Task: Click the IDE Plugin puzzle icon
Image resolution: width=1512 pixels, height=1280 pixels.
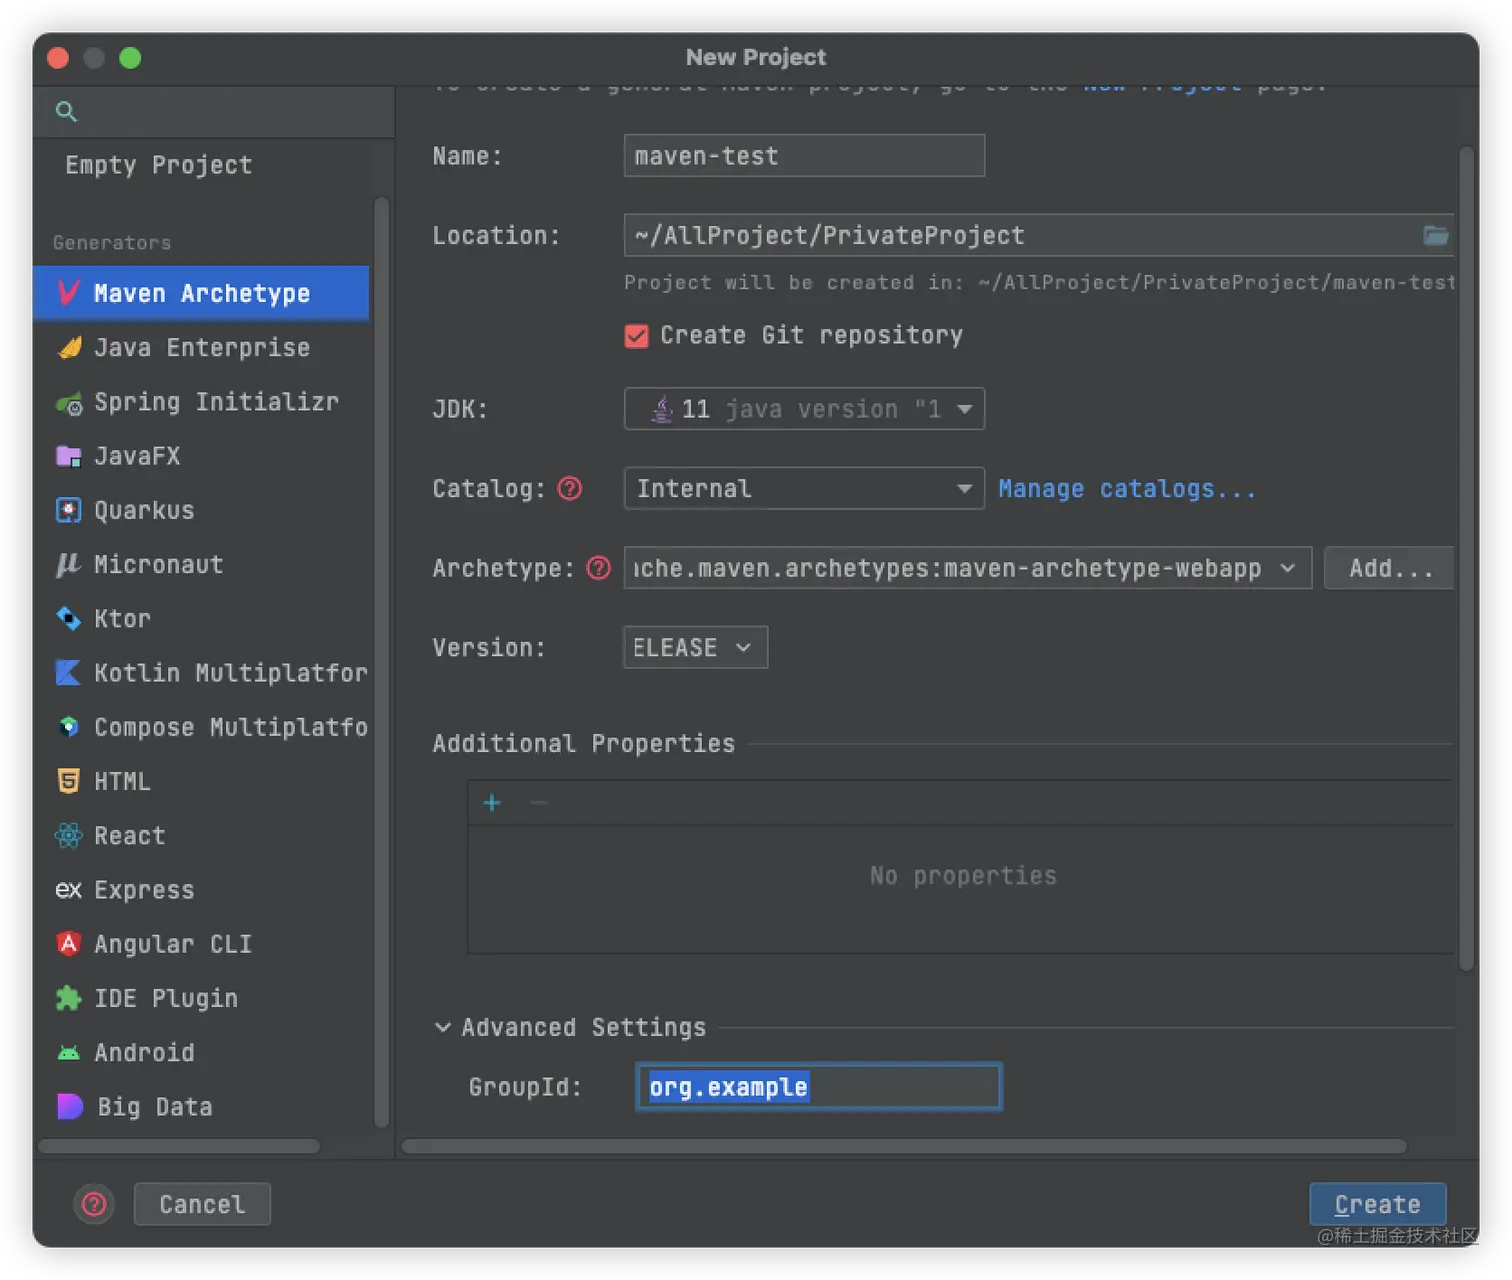Action: click(x=68, y=998)
